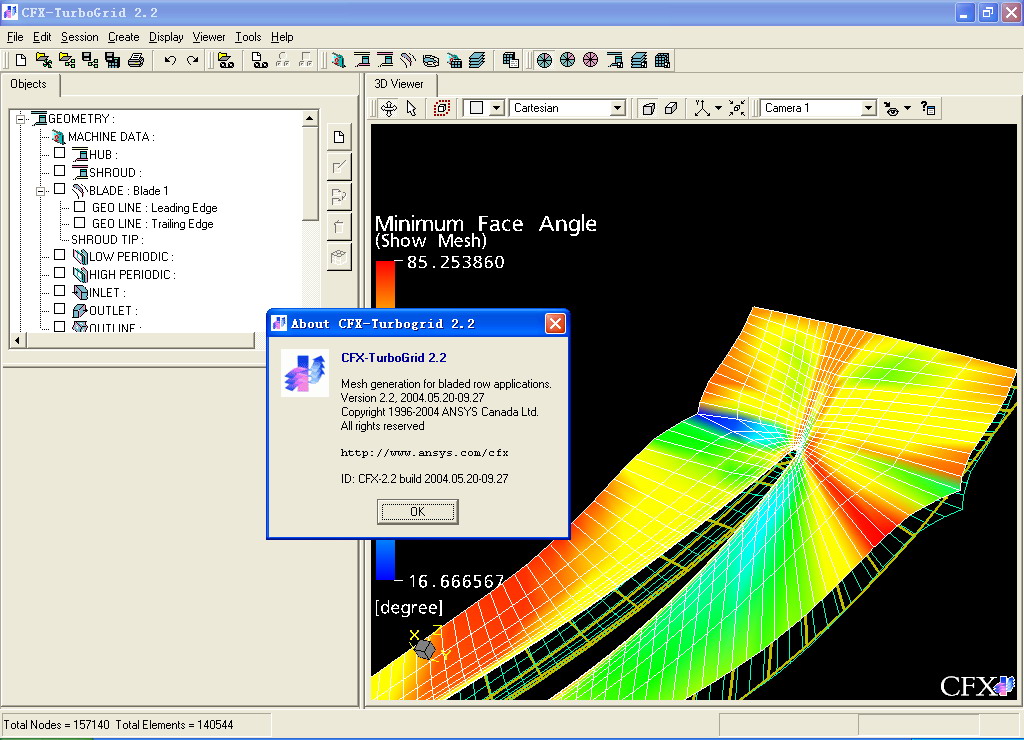Open the Viewer menu
Screen dimensions: 1024x740
click(x=209, y=37)
